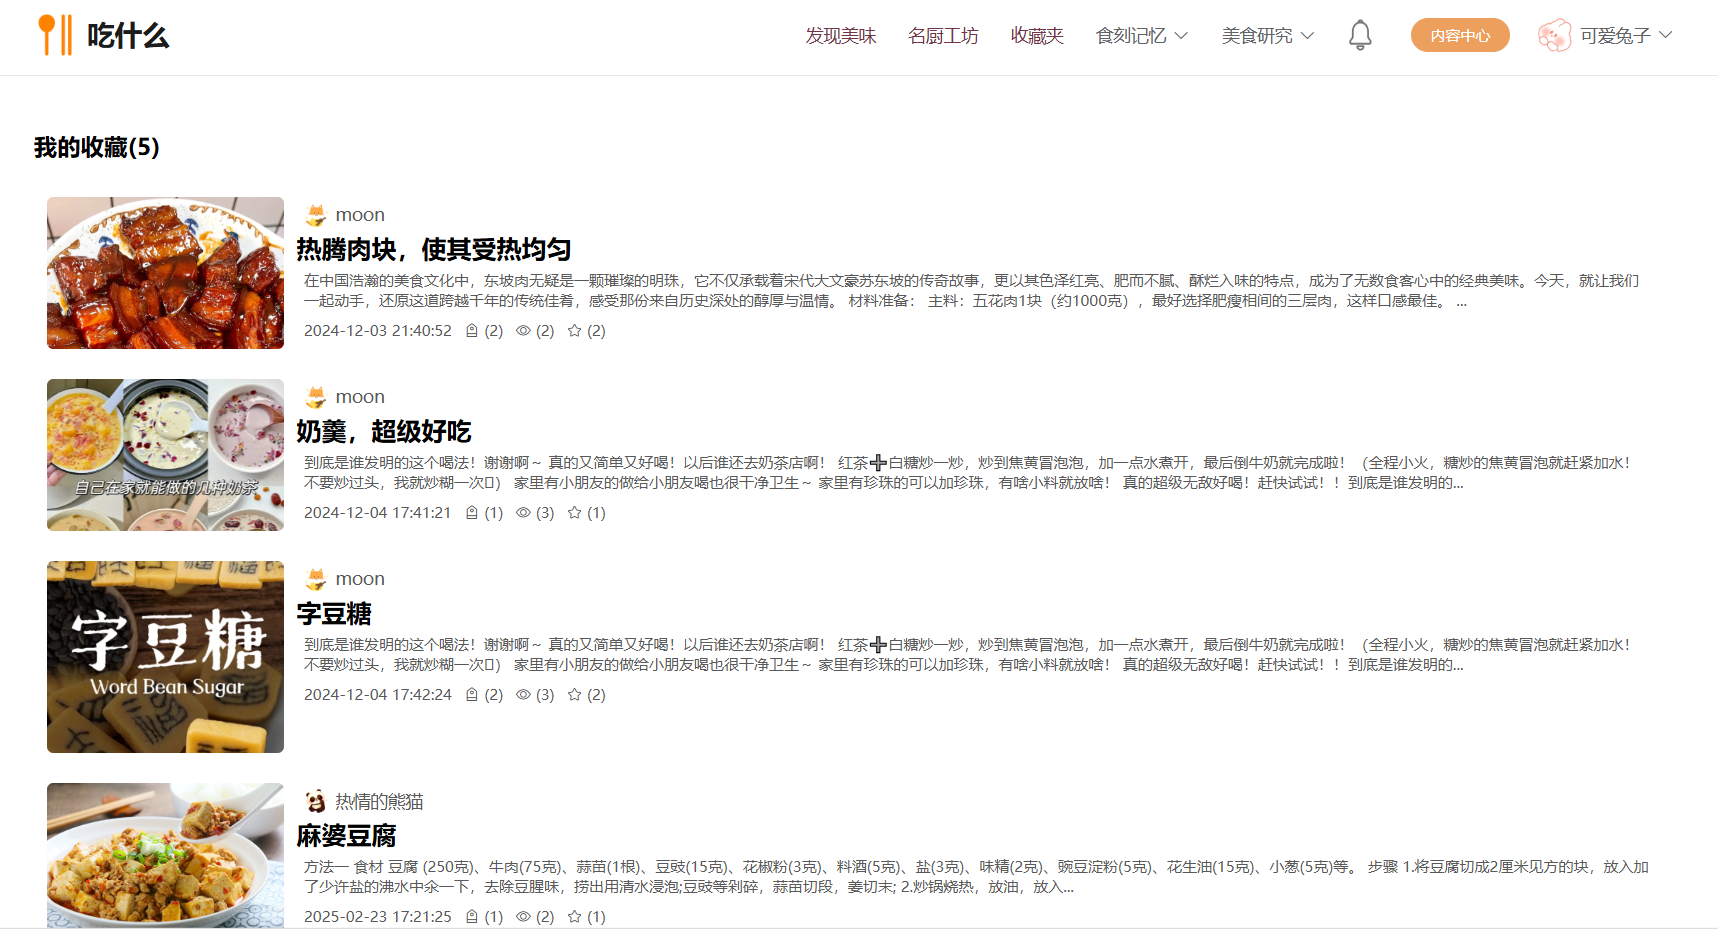1718x929 pixels.
Task: Click star favorite icon on 热腾肉块 post
Action: [575, 331]
